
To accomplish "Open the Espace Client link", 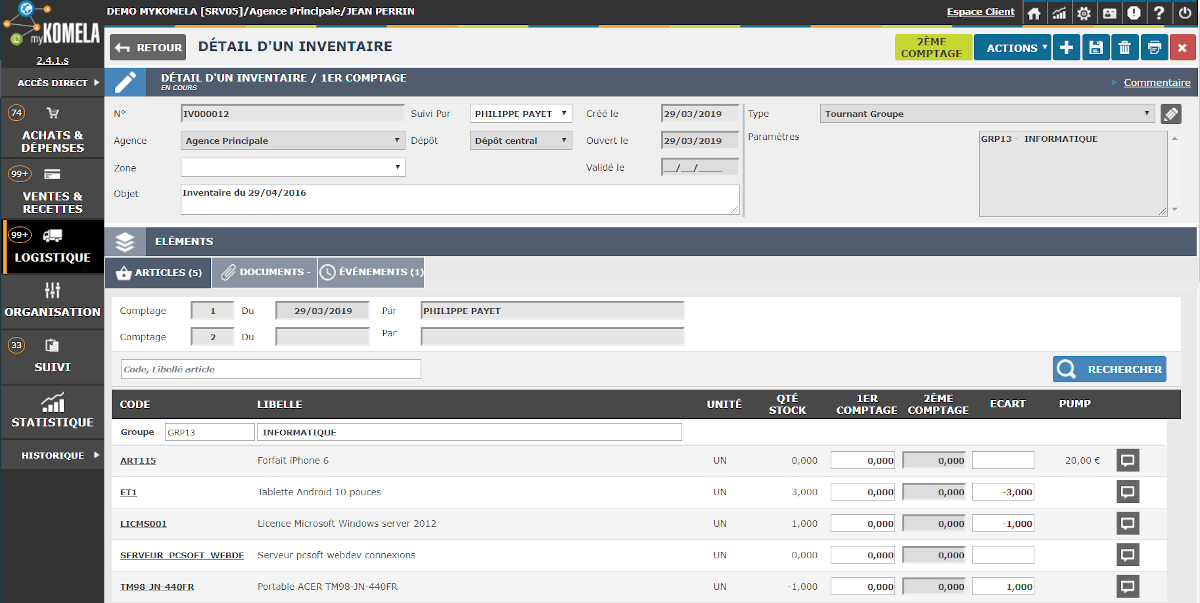I will tap(980, 12).
